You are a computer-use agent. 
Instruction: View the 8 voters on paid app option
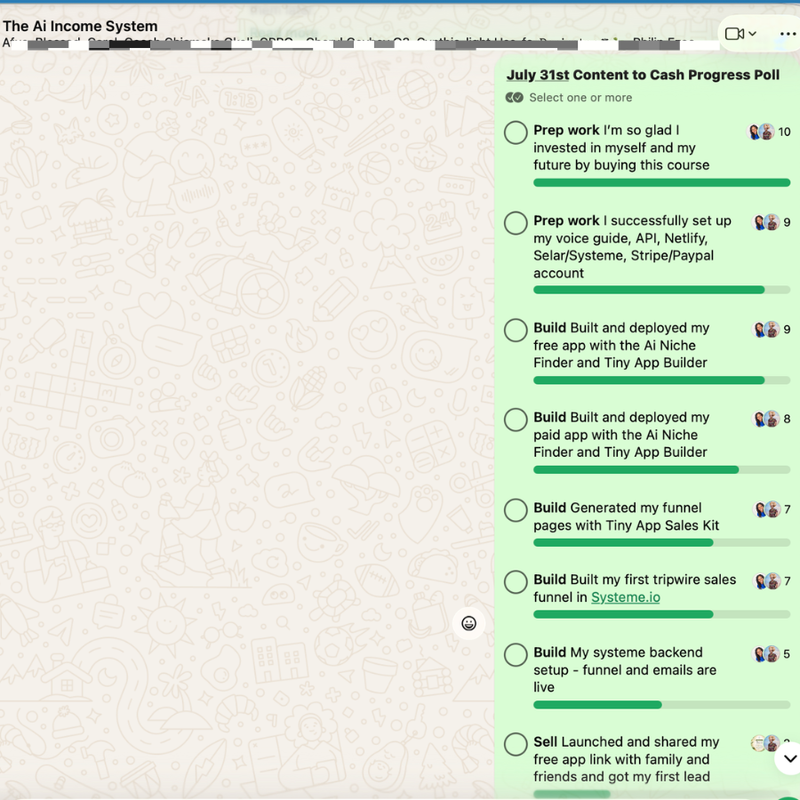pyautogui.click(x=772, y=419)
